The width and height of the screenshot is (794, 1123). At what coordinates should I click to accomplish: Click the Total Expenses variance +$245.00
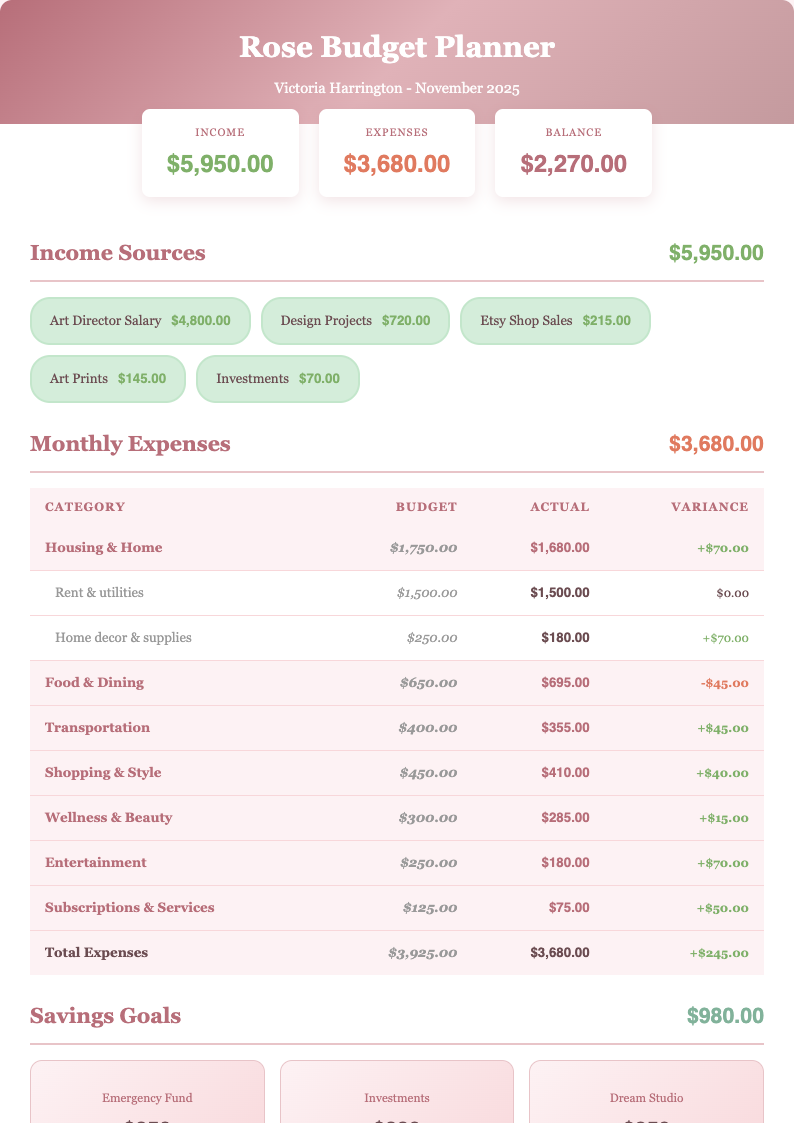click(x=719, y=954)
